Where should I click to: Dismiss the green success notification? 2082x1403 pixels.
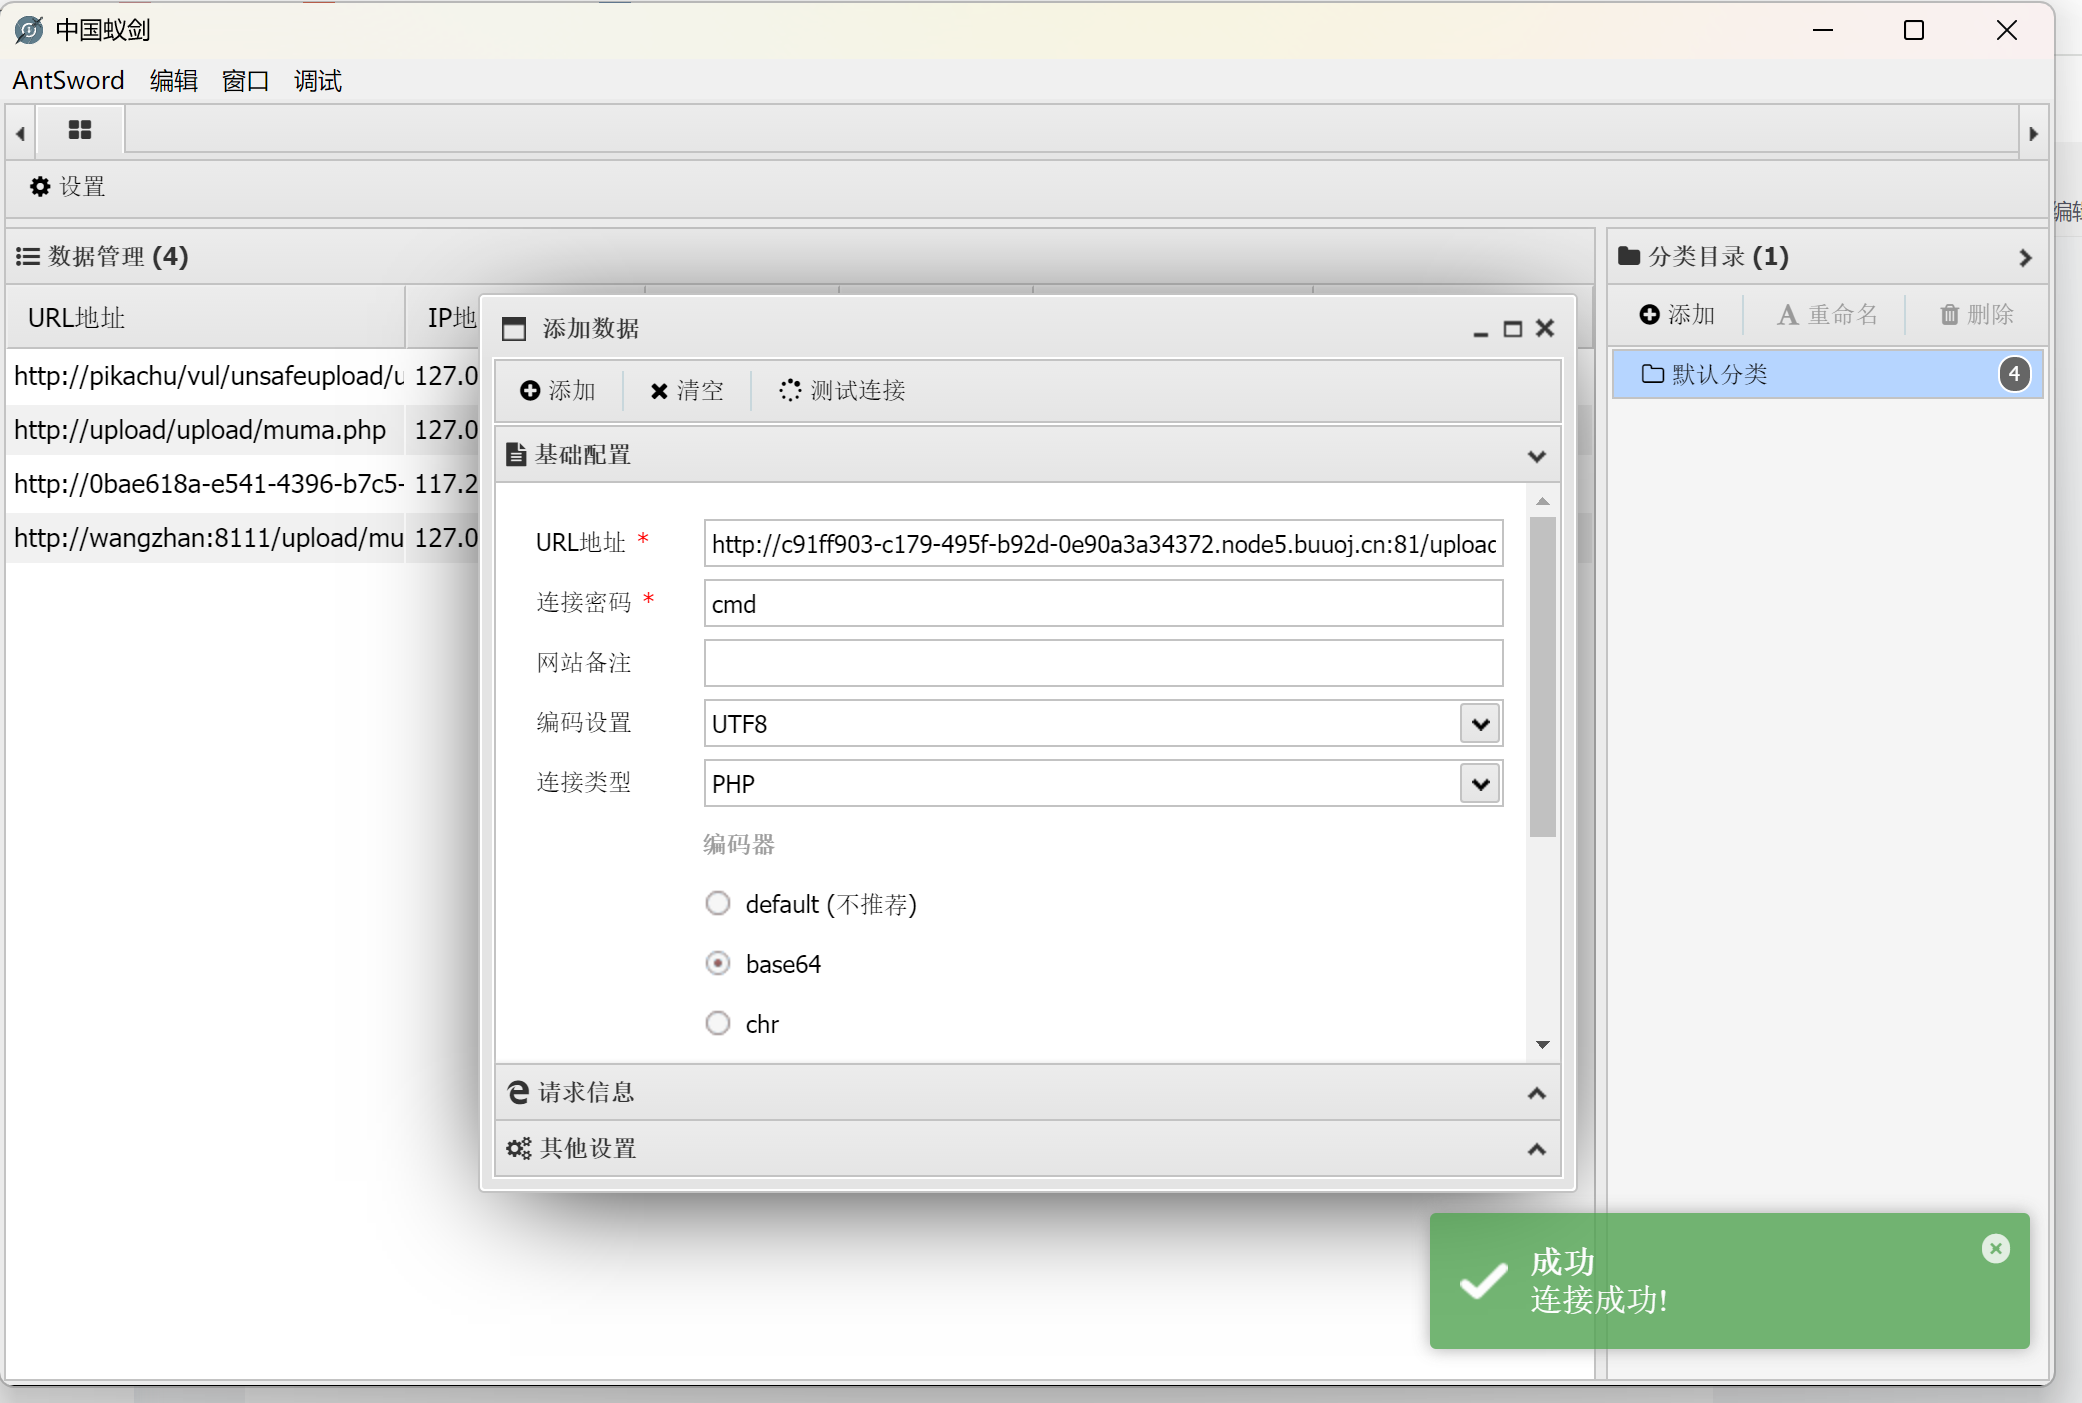tap(1995, 1248)
